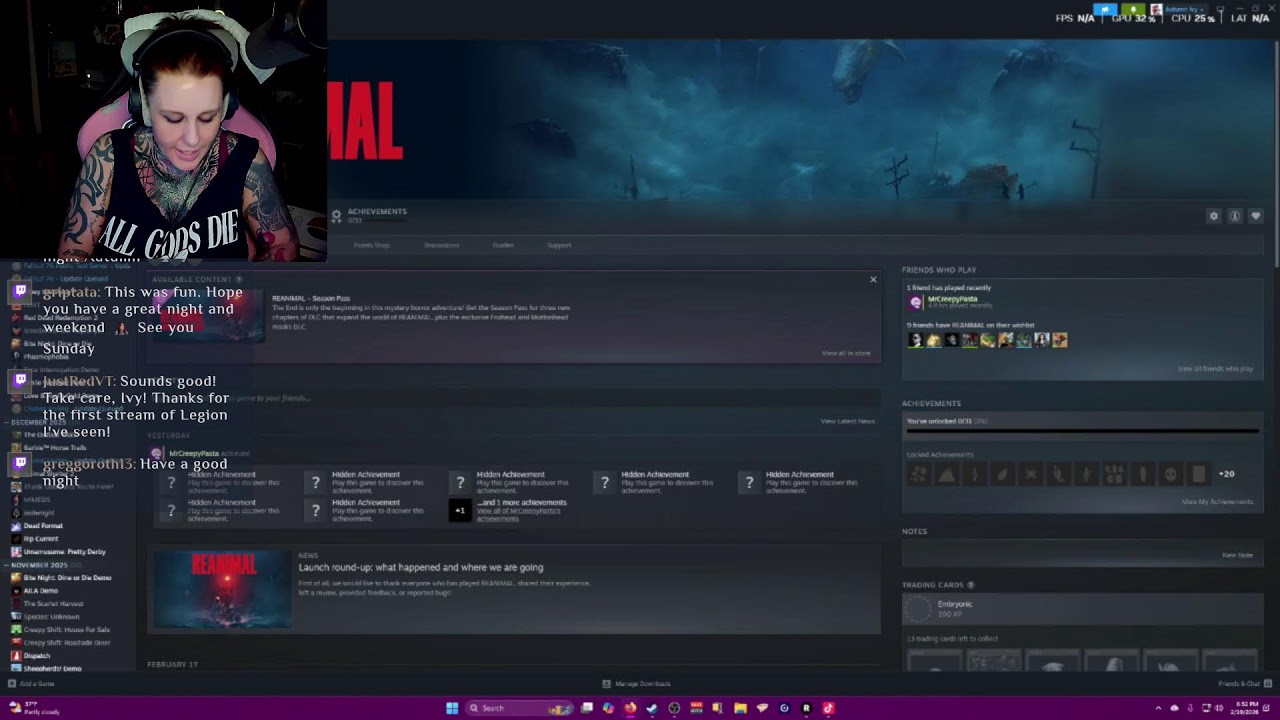Image resolution: width=1280 pixels, height=720 pixels.
Task: Click the taskbar Search box
Action: (x=519, y=708)
